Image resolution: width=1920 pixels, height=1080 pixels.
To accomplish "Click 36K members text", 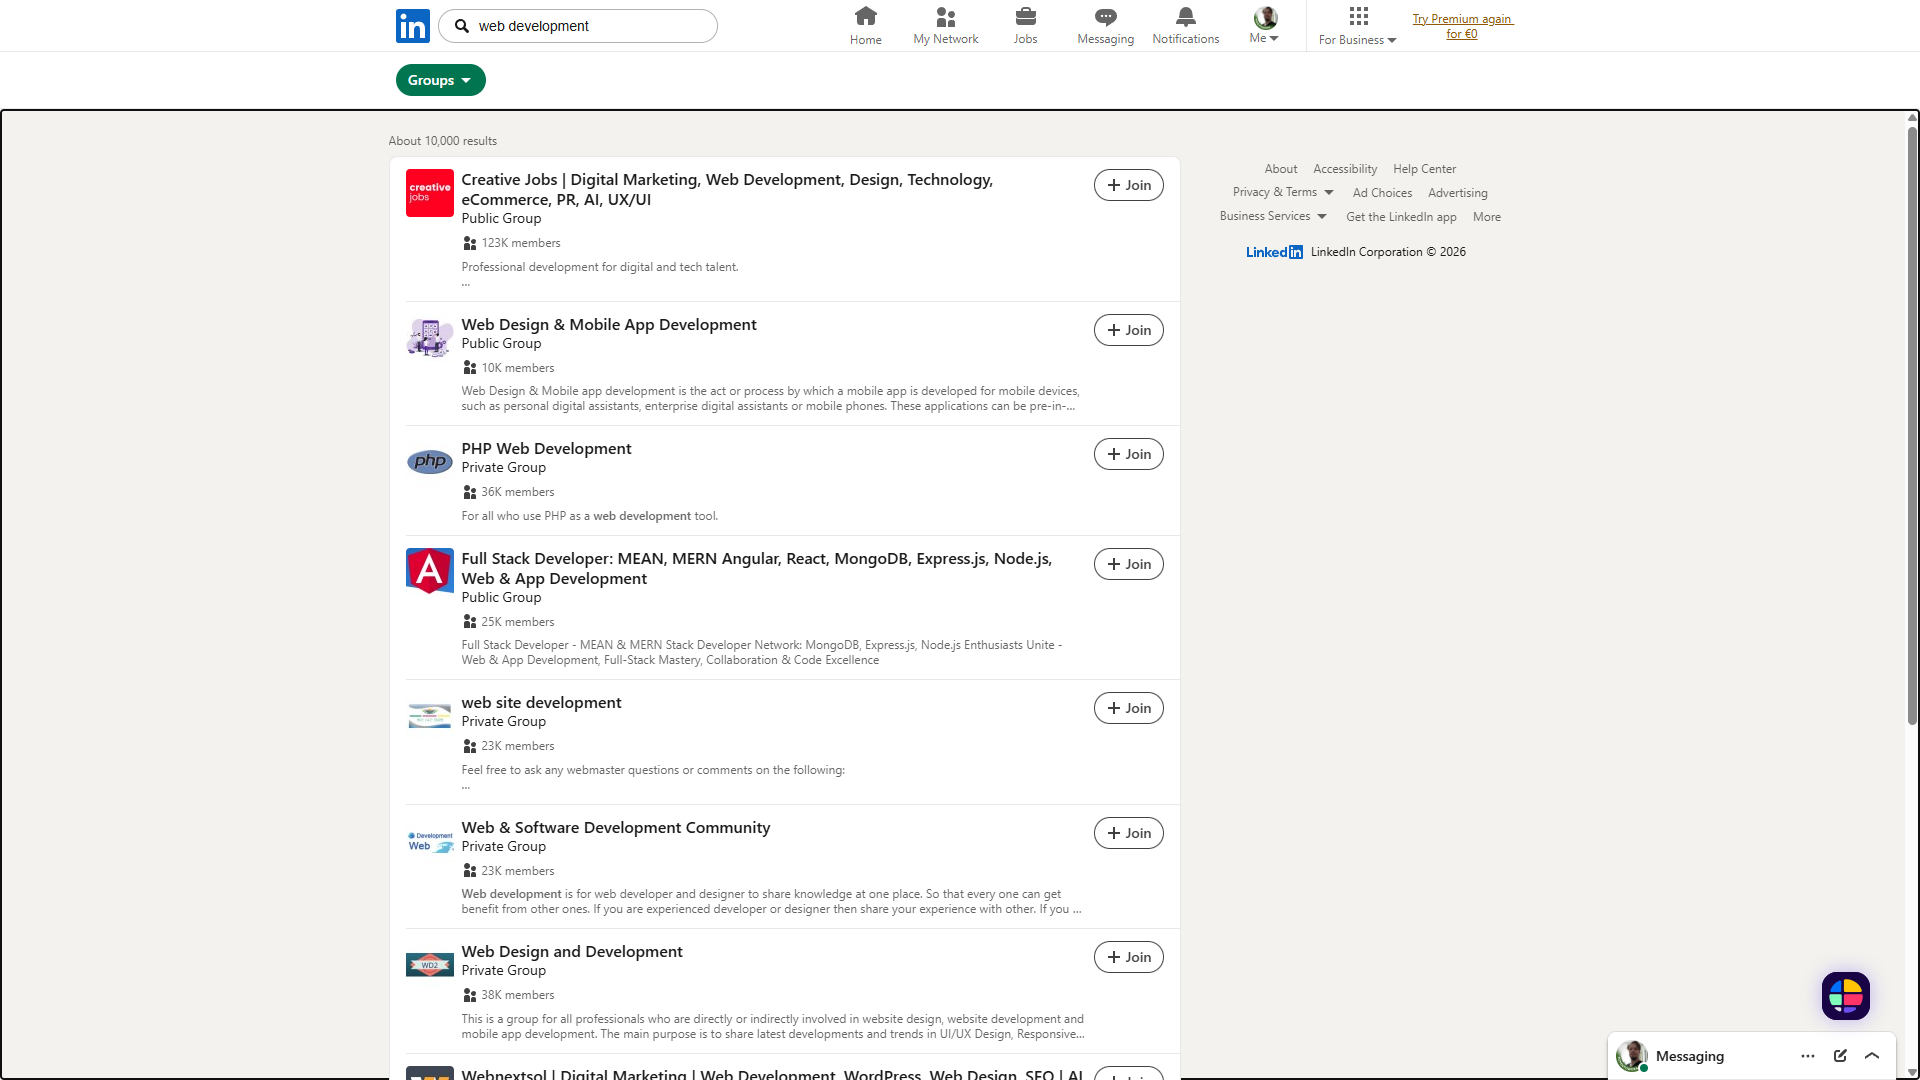I will tap(518, 492).
